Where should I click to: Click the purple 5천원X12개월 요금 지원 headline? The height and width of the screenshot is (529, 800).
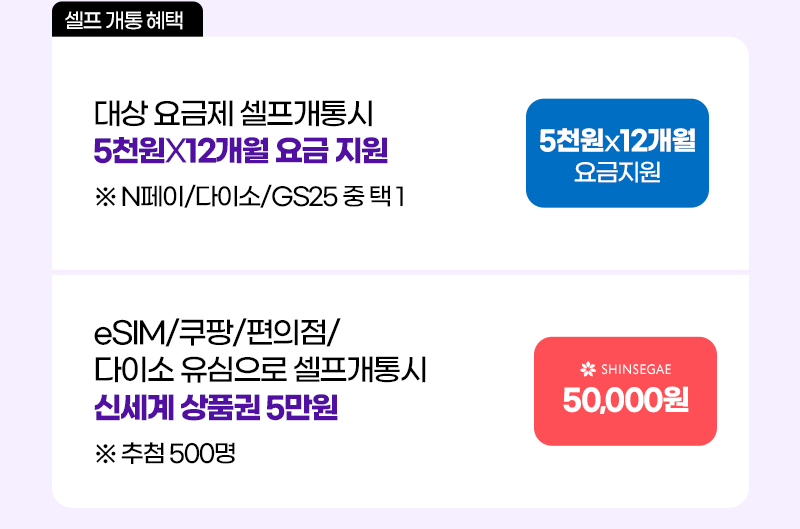coord(241,150)
